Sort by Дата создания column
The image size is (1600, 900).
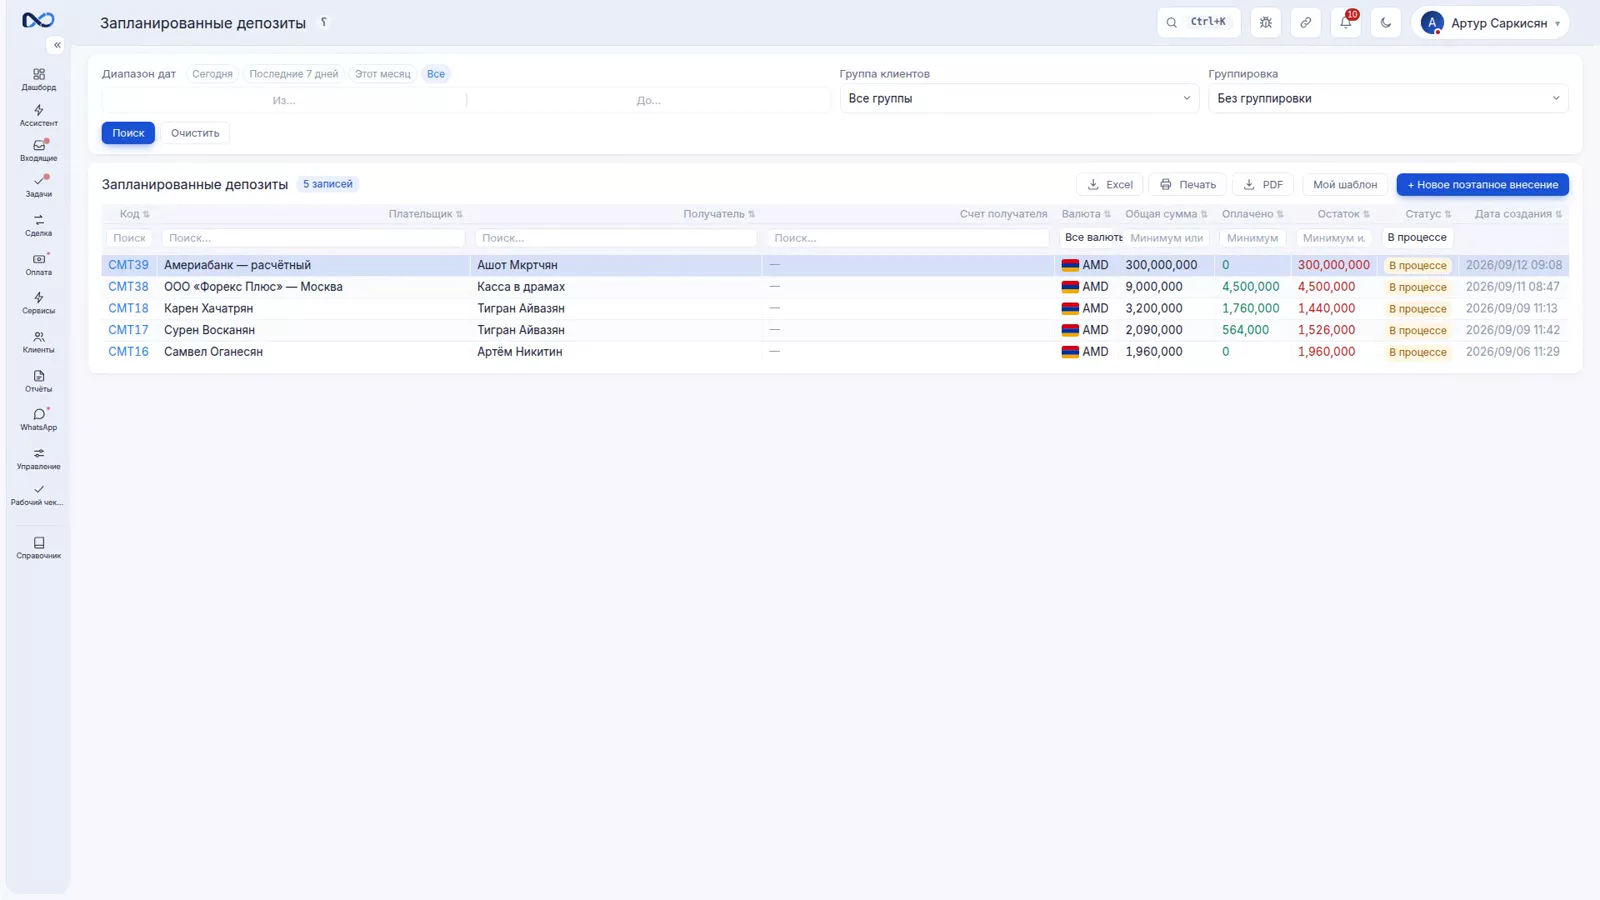(x=1518, y=214)
